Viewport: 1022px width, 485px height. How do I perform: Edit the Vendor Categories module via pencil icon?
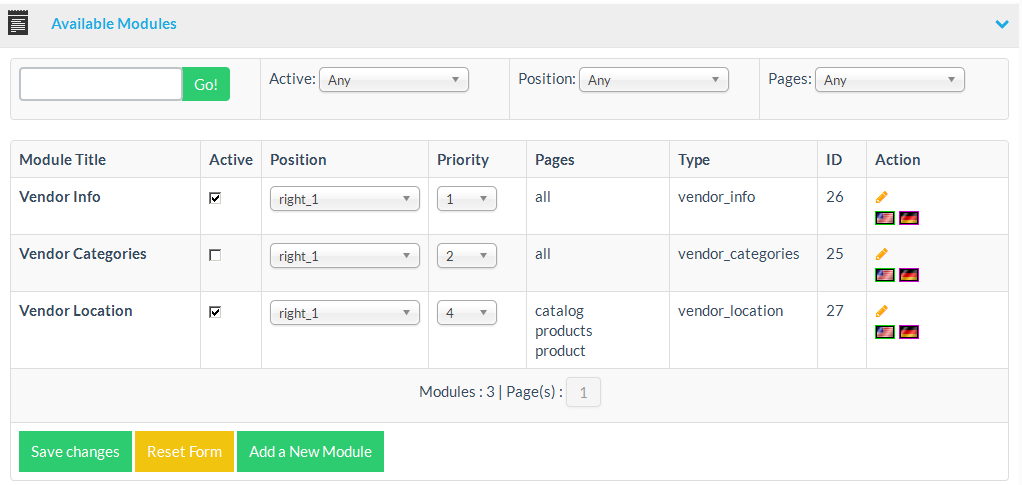click(881, 254)
